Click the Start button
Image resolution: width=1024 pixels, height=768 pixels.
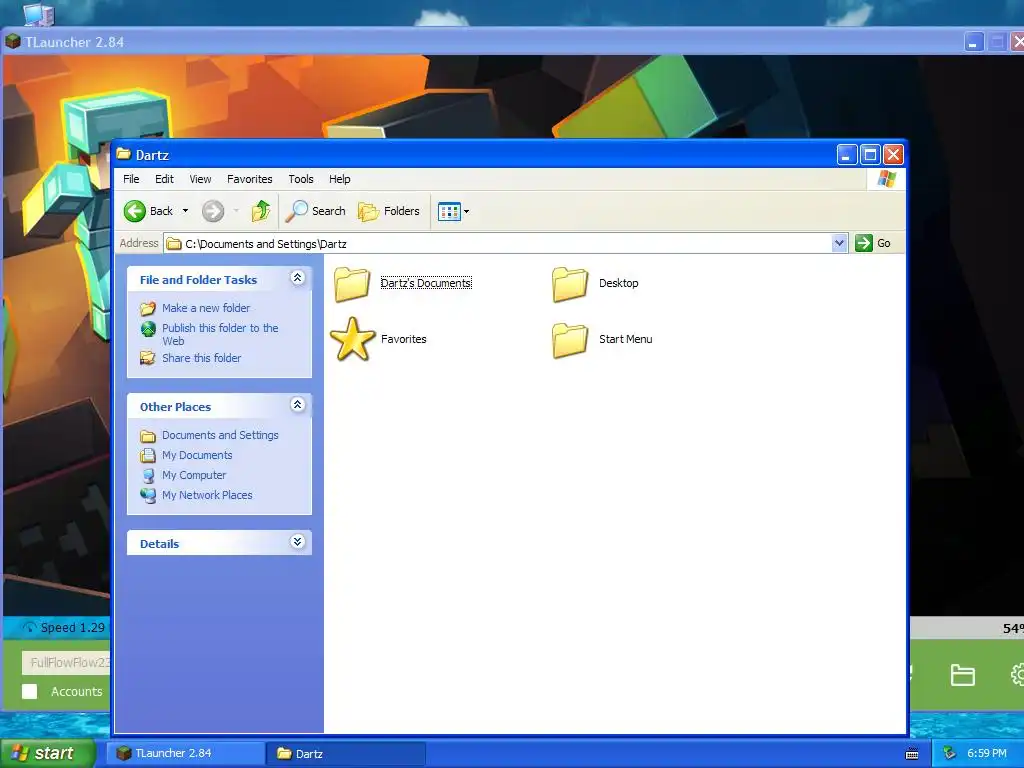coord(48,753)
